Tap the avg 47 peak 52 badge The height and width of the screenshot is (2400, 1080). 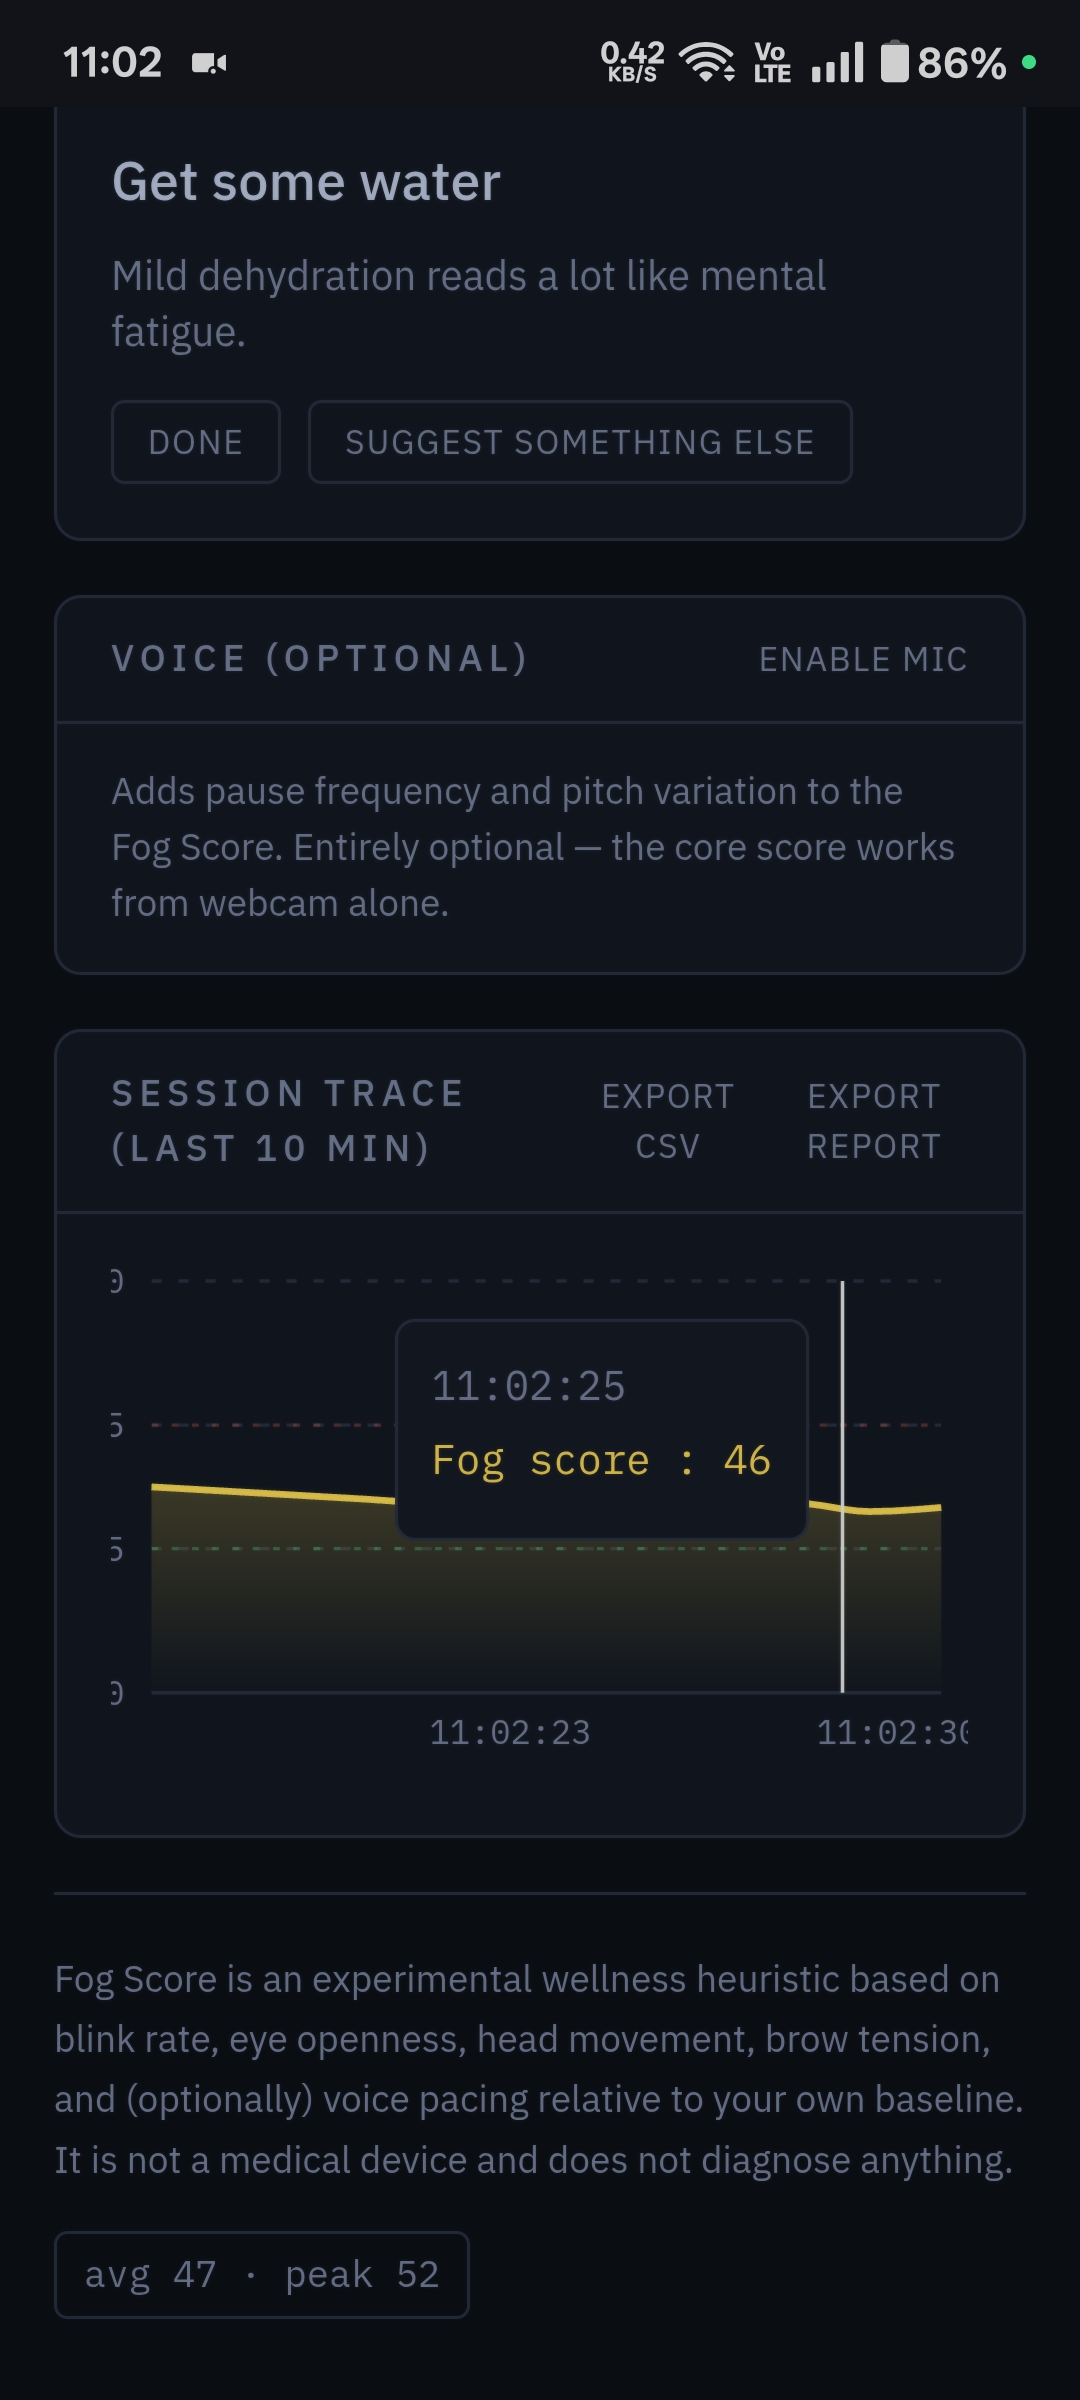[262, 2275]
